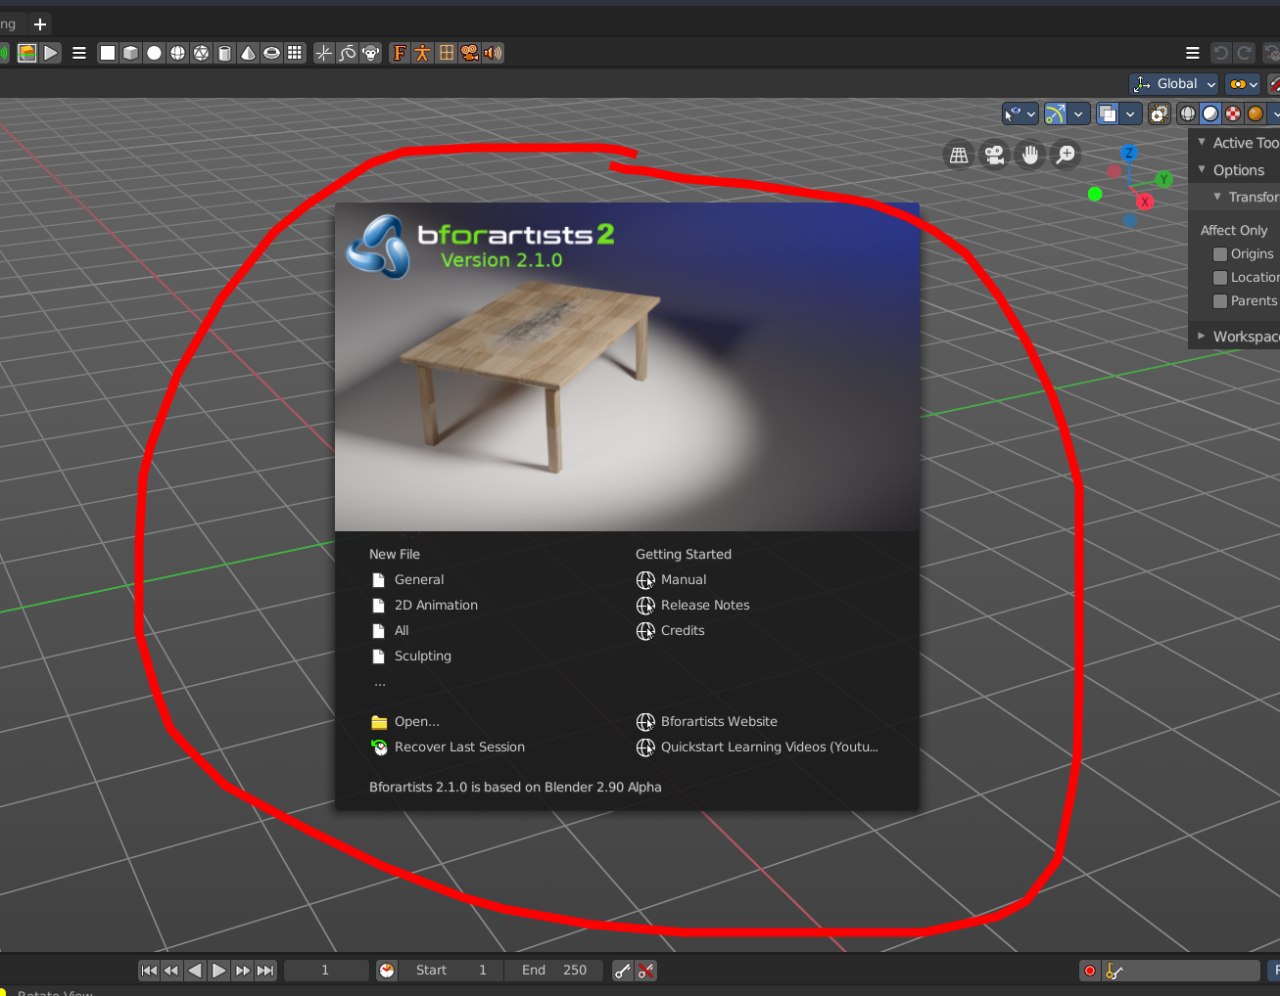Toggle X-Ray transparency button

pos(1159,114)
